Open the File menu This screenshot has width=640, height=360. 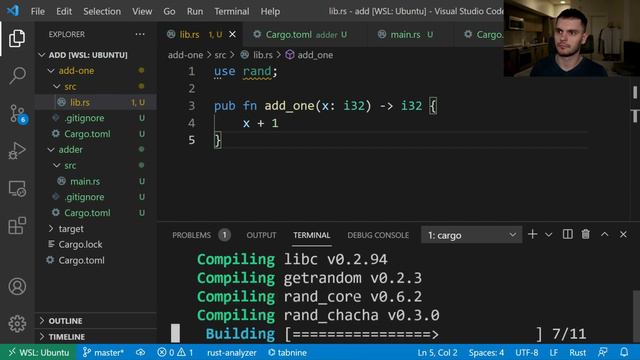pos(38,11)
